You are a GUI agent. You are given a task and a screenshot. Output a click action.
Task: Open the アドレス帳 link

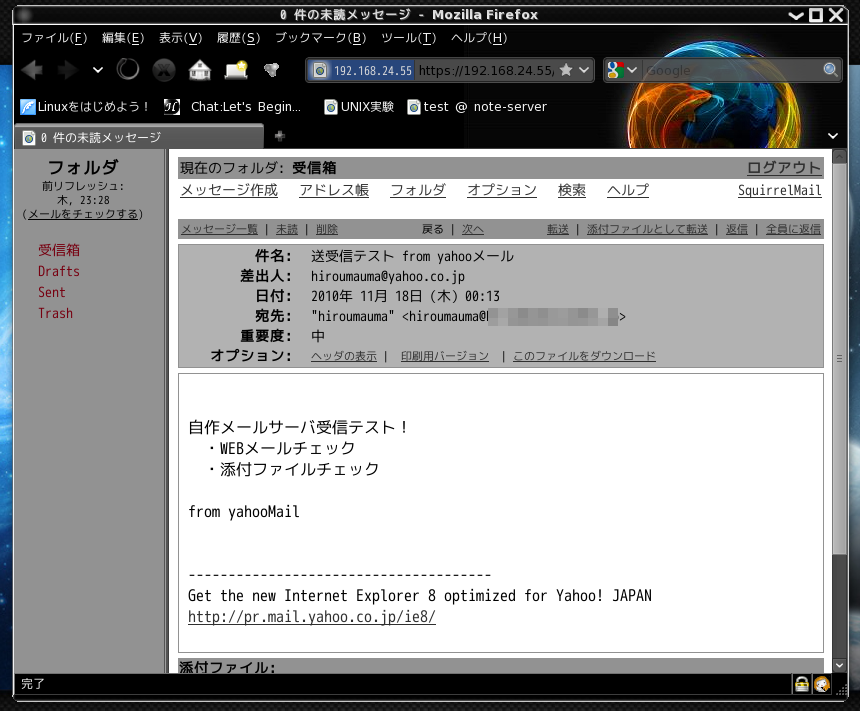click(334, 190)
